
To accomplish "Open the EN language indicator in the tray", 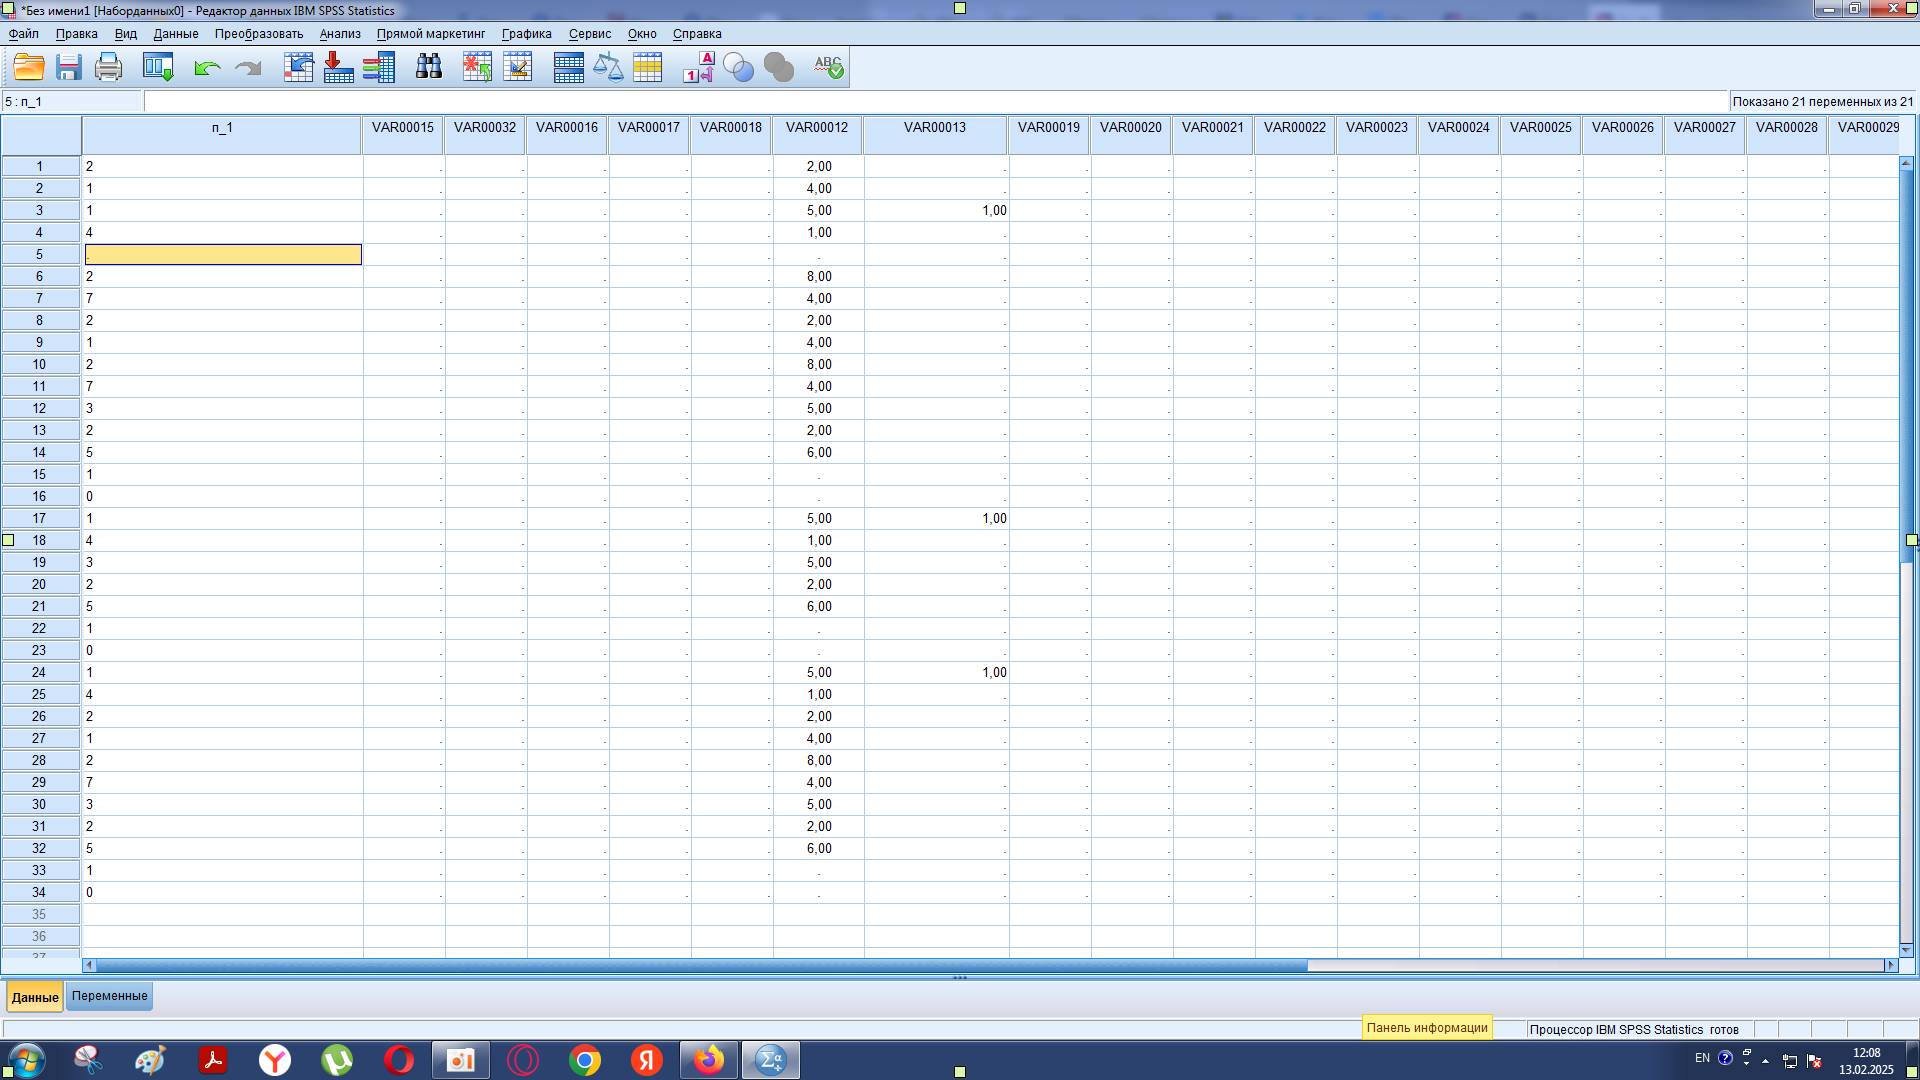I will (1703, 1057).
